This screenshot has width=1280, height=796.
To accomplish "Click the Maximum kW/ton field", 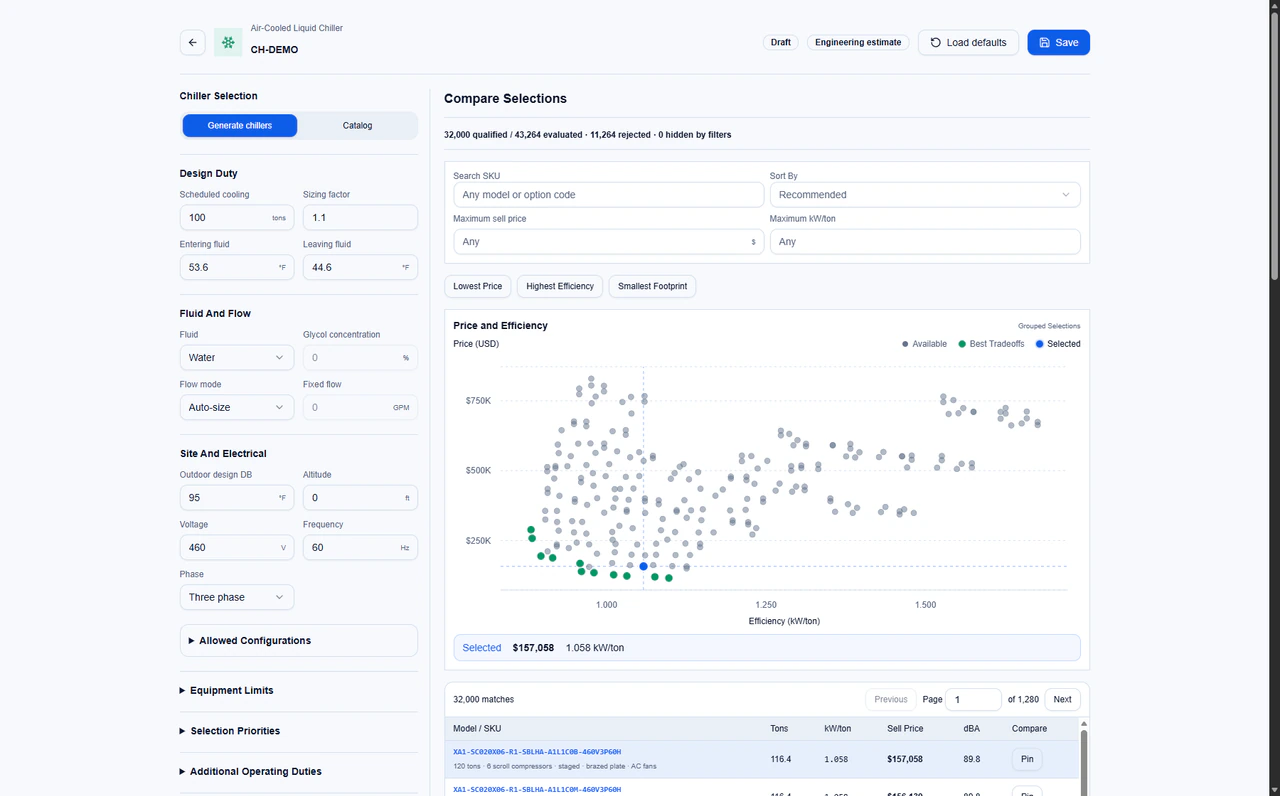I will coord(925,242).
